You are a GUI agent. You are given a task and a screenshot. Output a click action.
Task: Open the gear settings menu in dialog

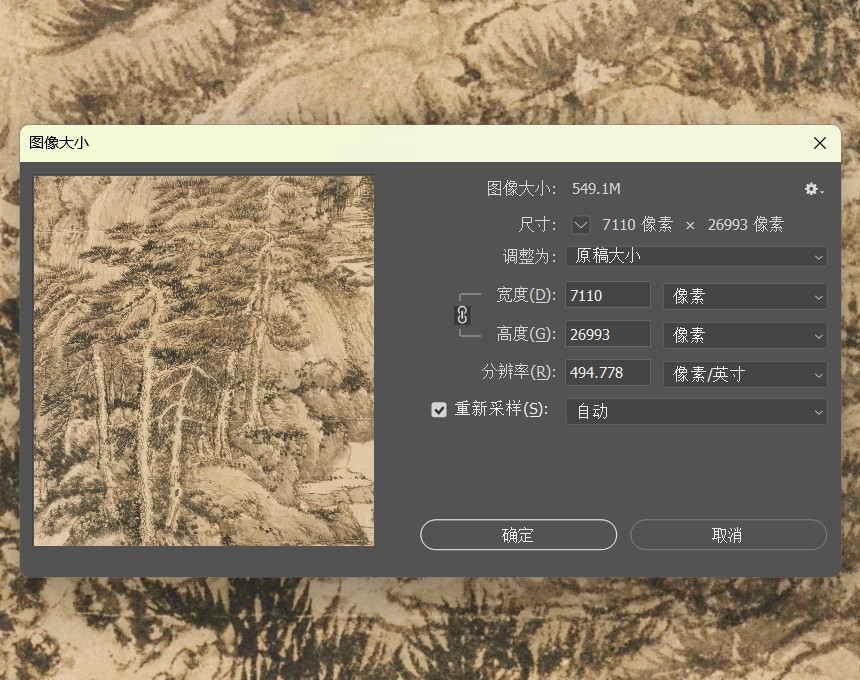coord(814,189)
